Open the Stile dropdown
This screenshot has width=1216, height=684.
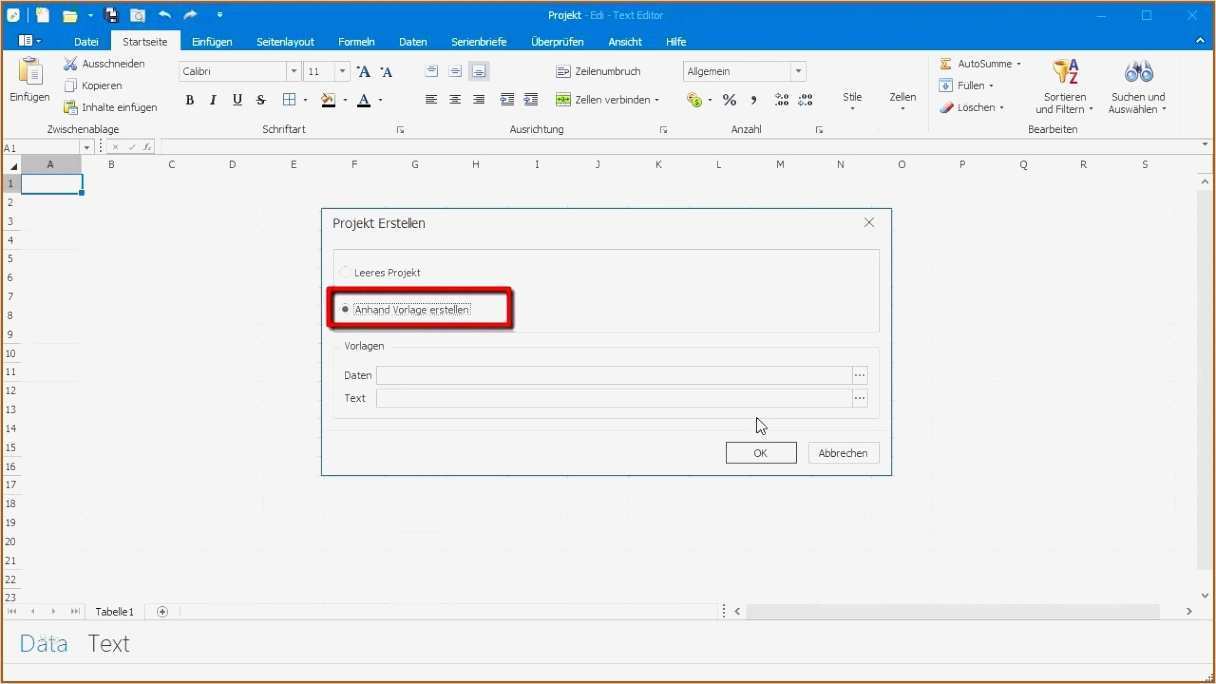[x=852, y=100]
